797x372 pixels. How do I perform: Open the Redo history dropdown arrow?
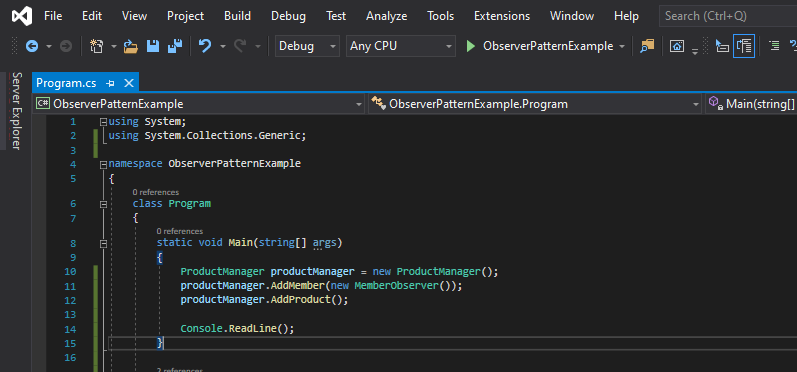(x=258, y=47)
